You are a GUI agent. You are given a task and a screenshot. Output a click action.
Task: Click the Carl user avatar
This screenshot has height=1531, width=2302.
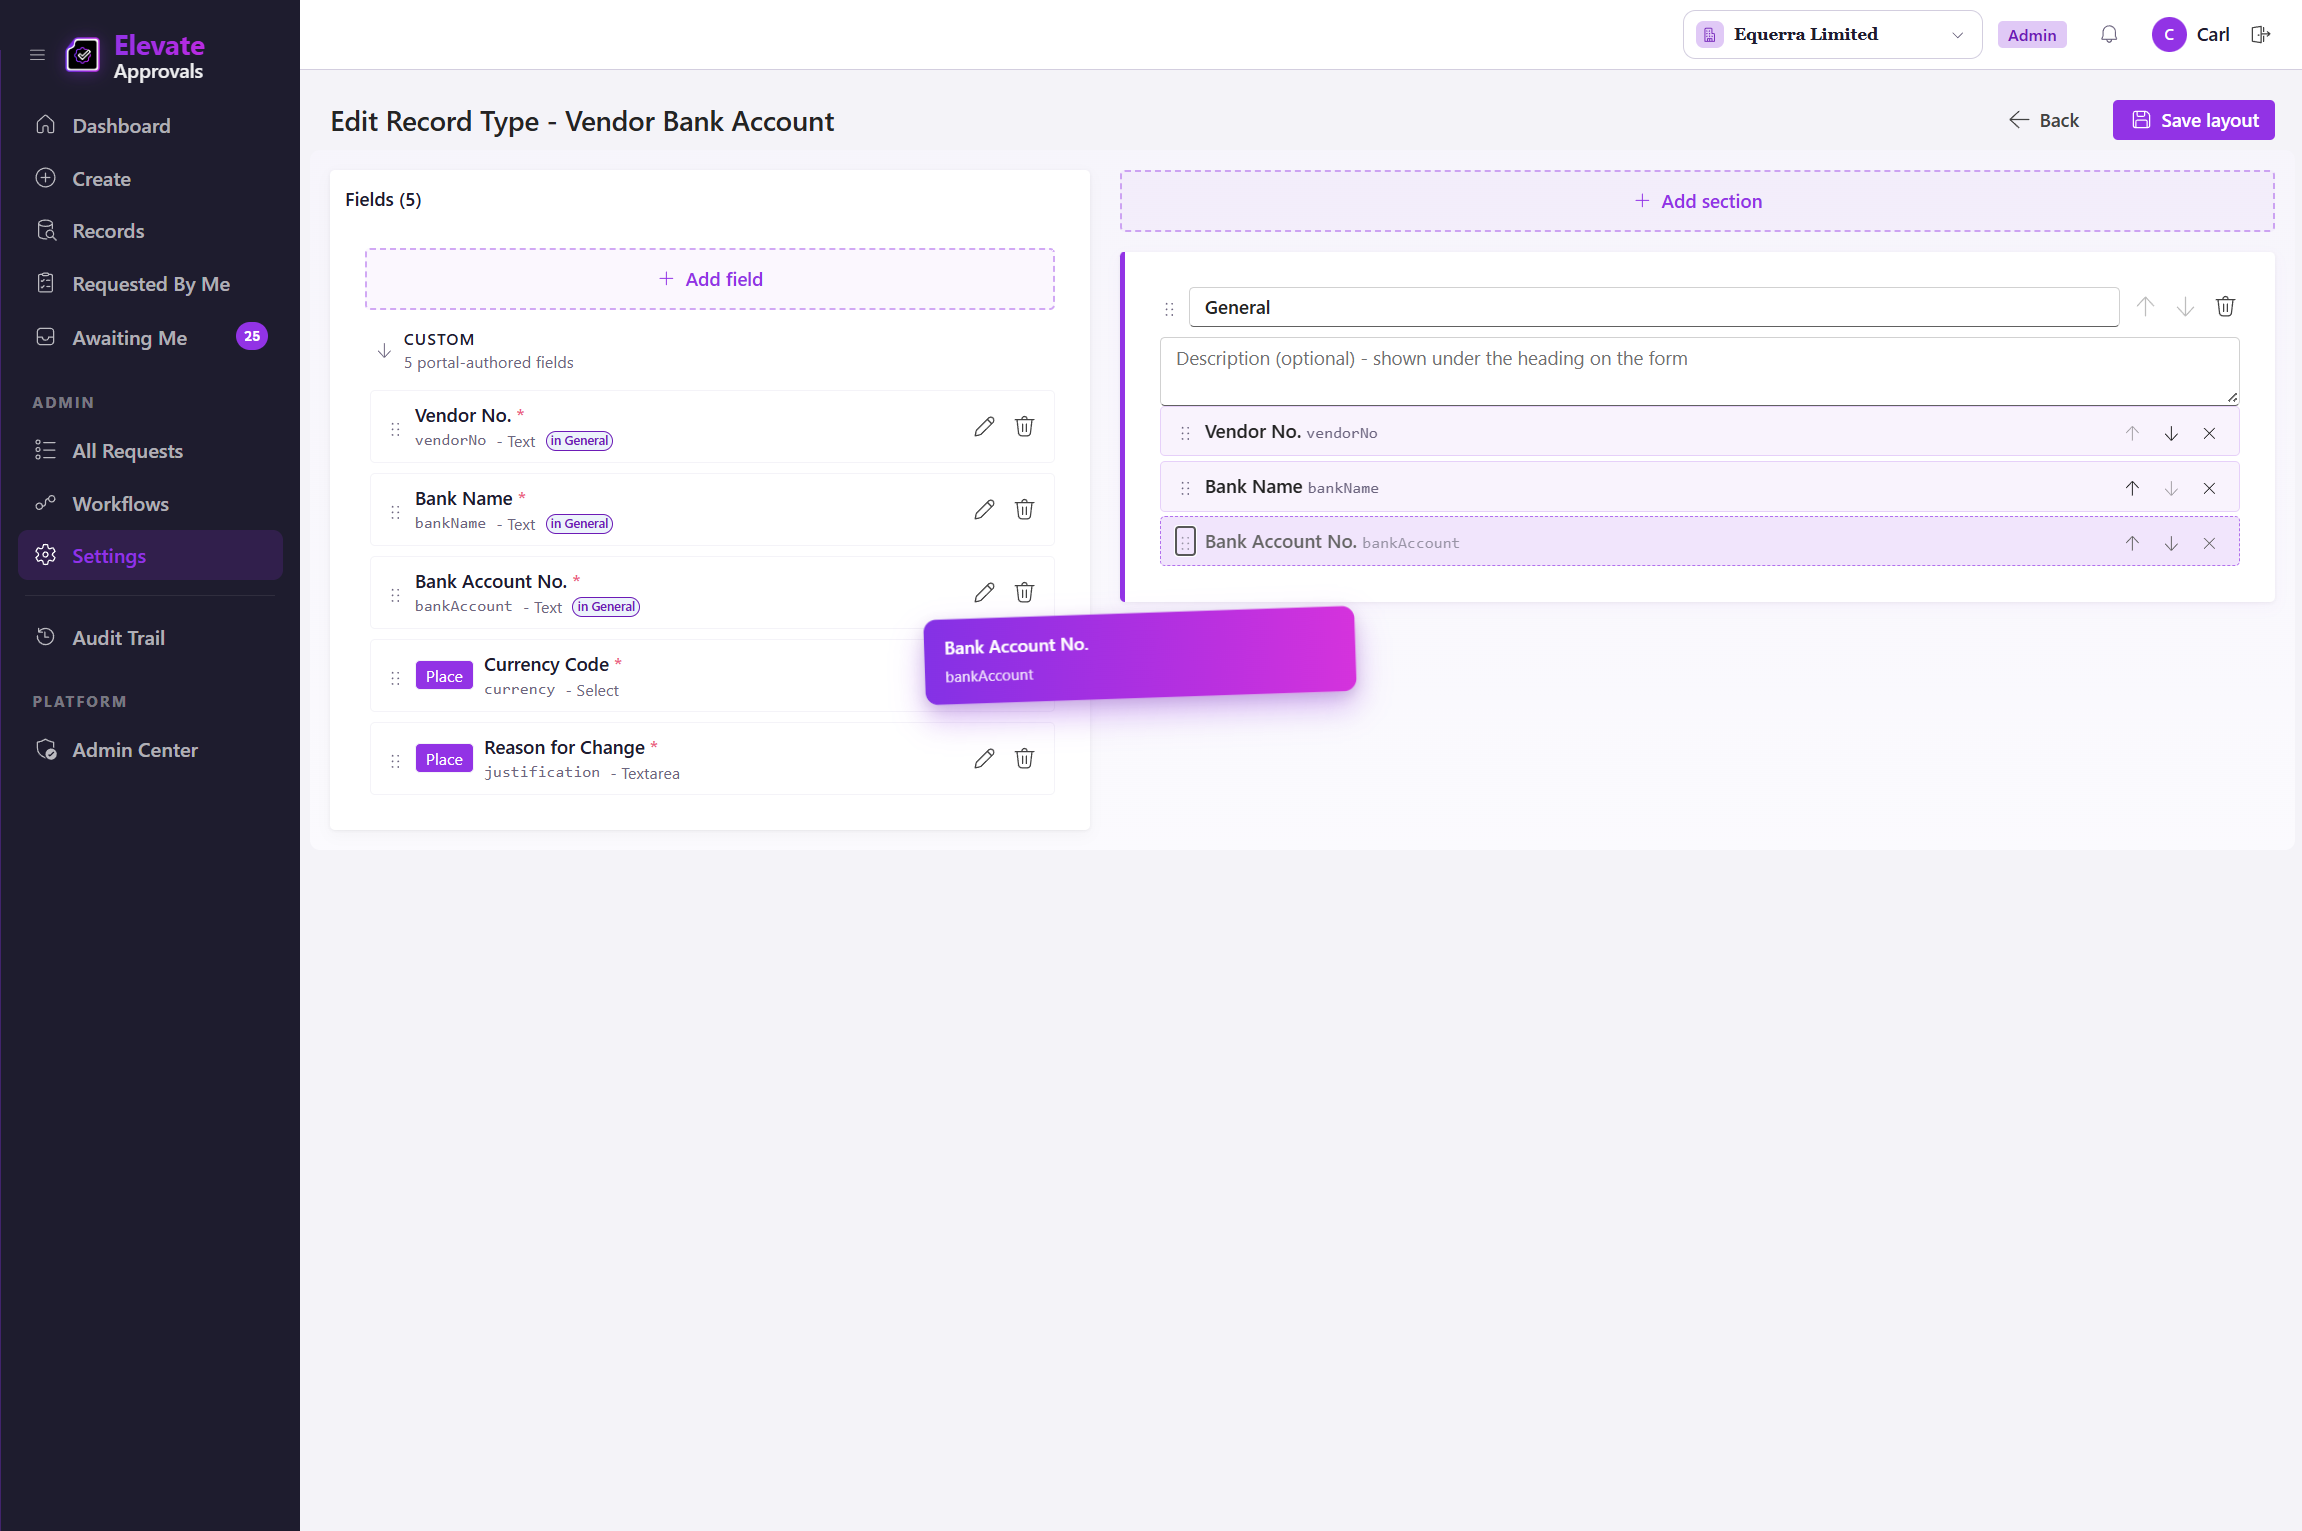pos(2169,35)
